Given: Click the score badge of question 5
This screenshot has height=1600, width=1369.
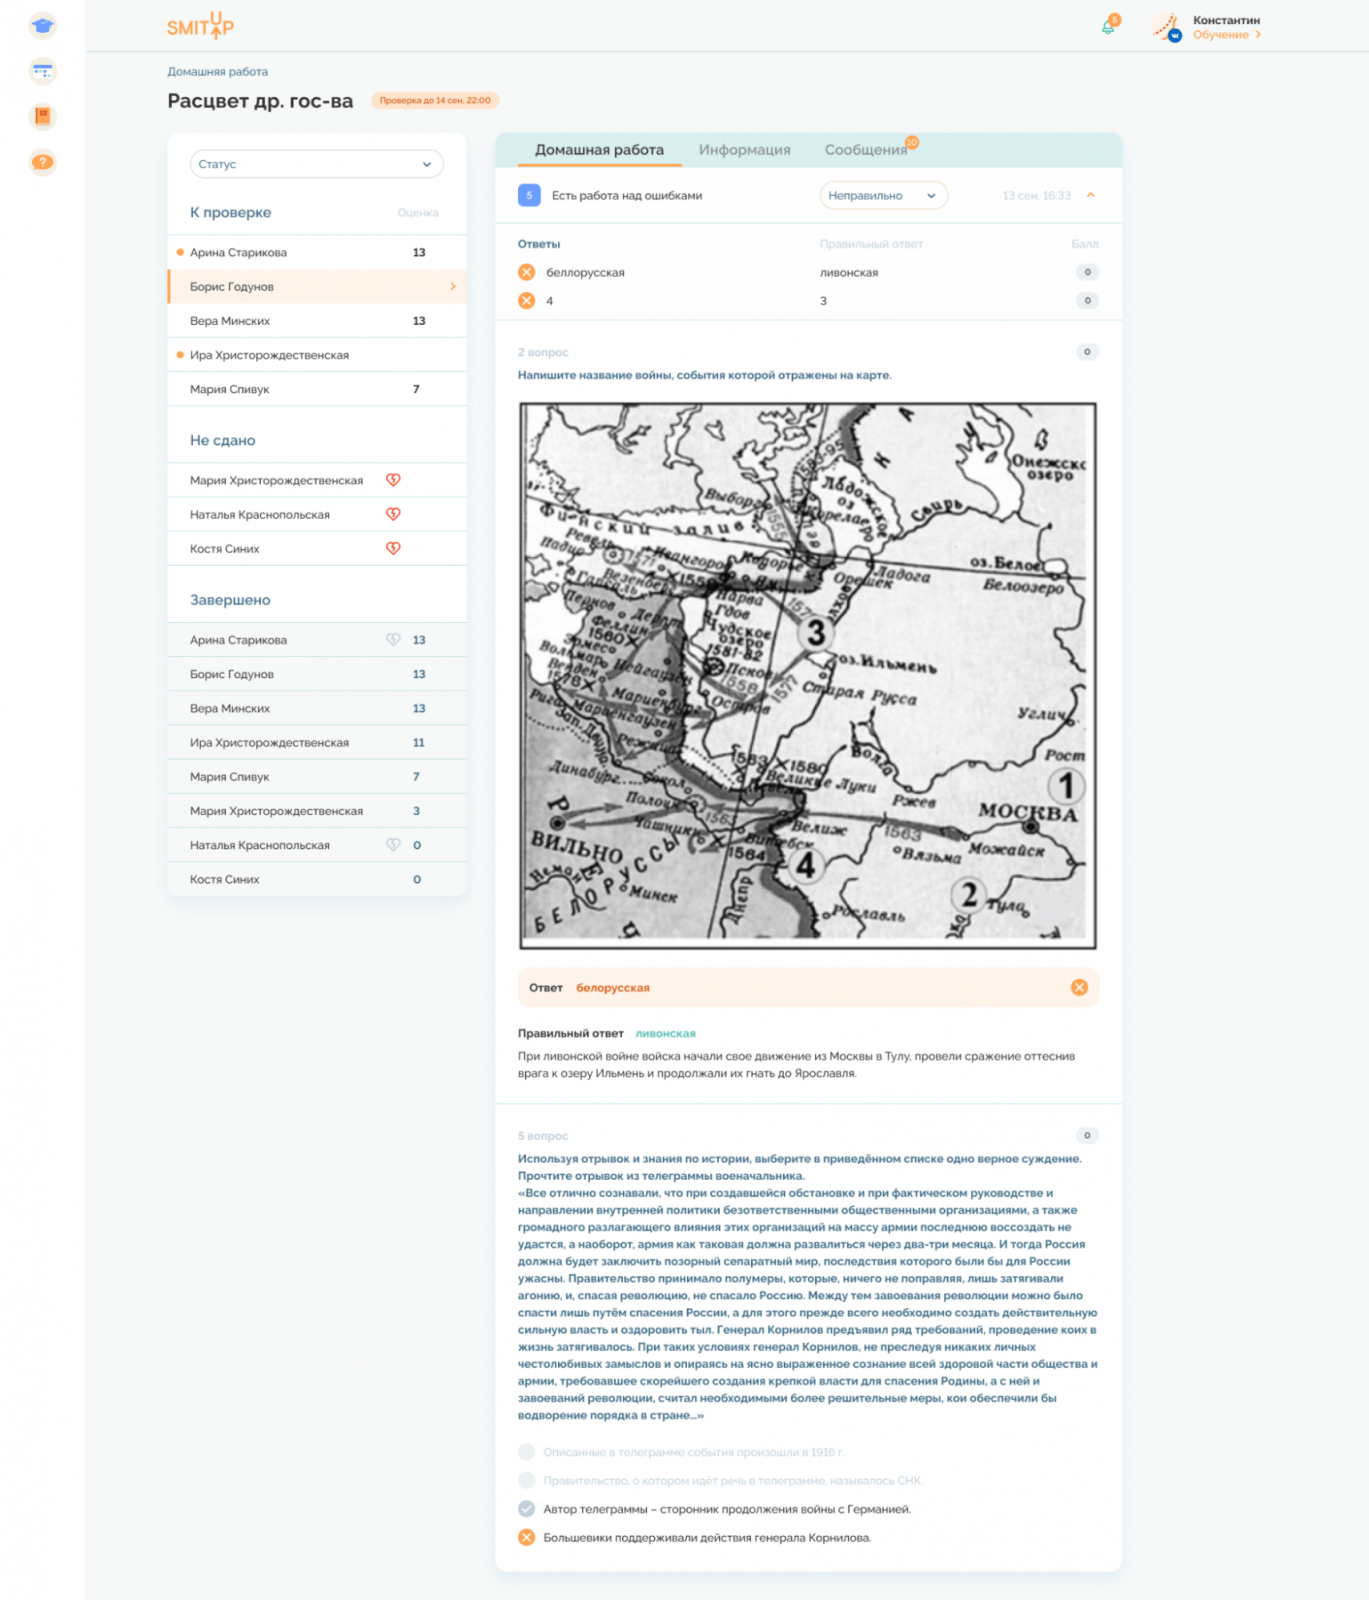Looking at the screenshot, I should (x=1087, y=1135).
